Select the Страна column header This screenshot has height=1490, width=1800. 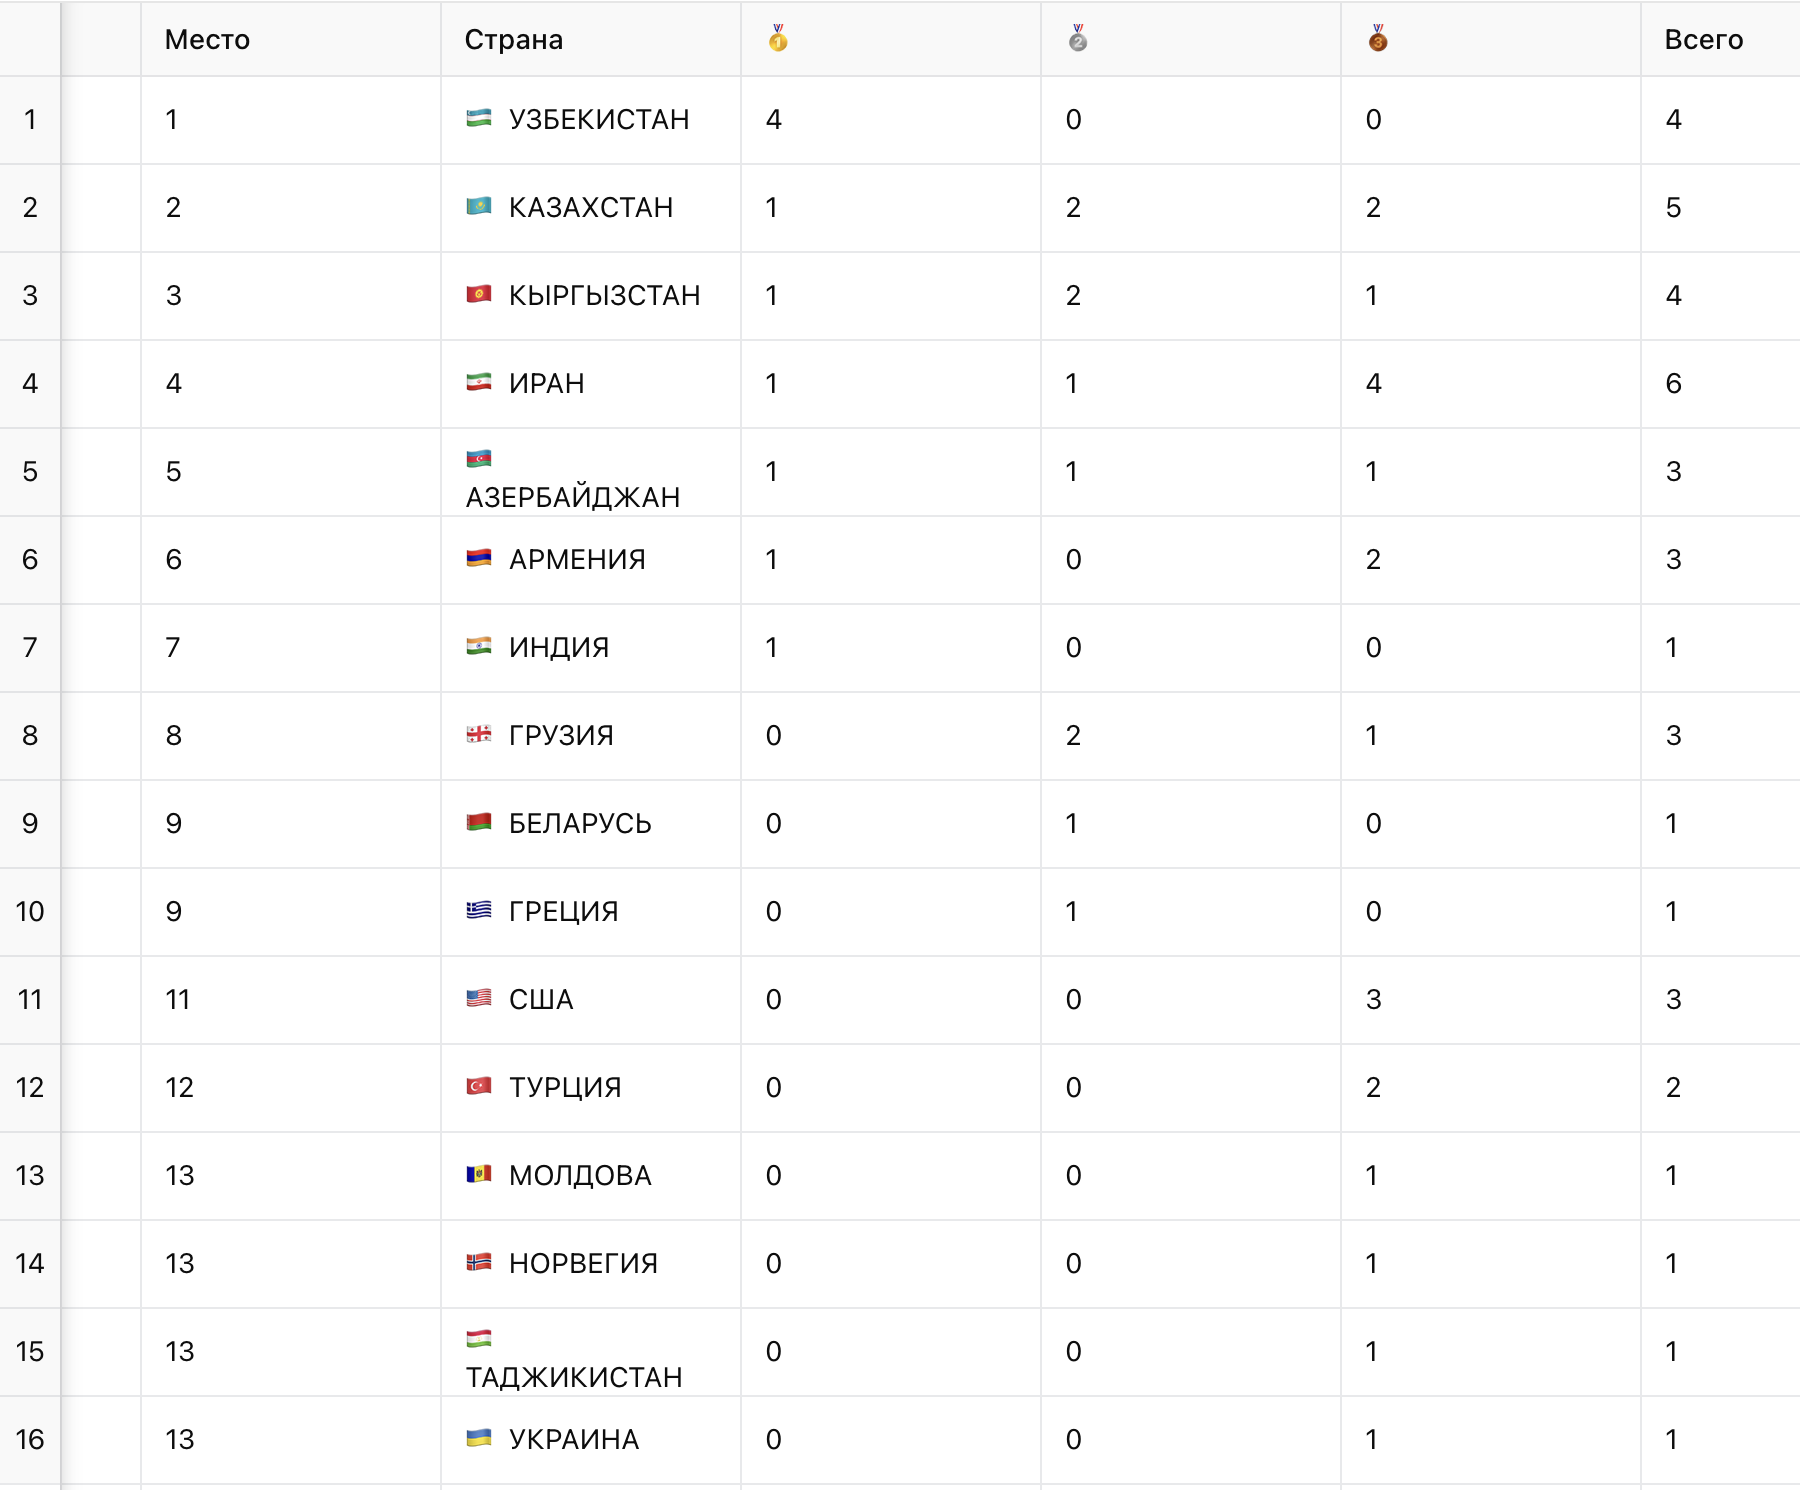tap(591, 39)
